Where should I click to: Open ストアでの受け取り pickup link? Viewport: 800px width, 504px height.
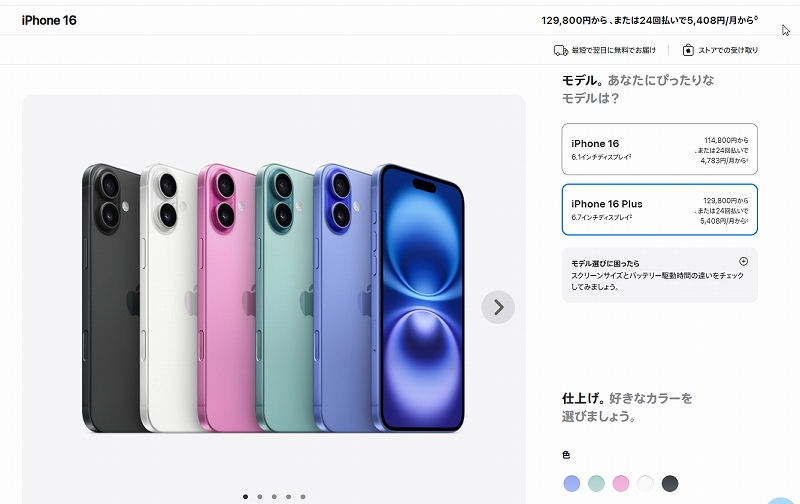[x=720, y=50]
